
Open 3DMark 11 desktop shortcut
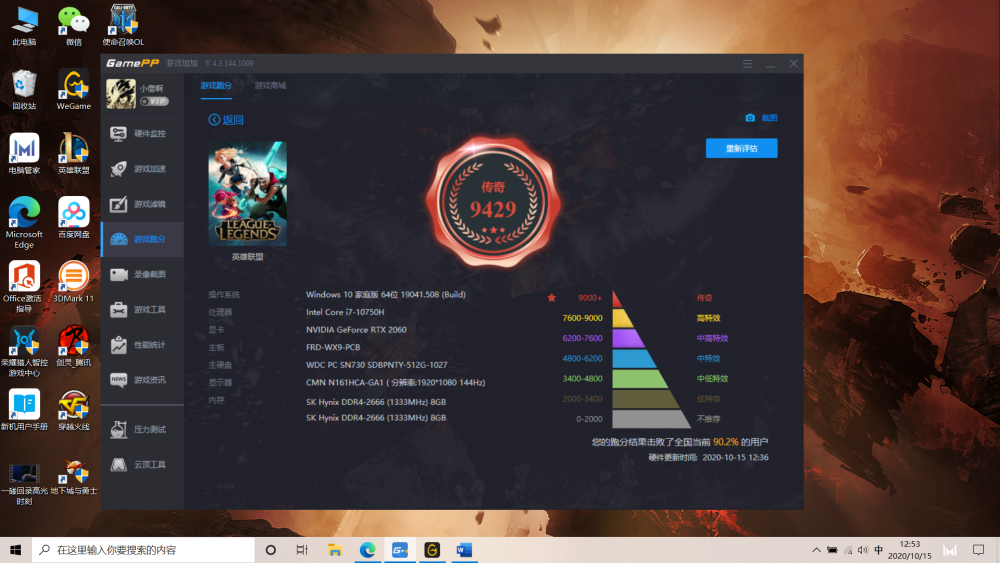[x=73, y=282]
